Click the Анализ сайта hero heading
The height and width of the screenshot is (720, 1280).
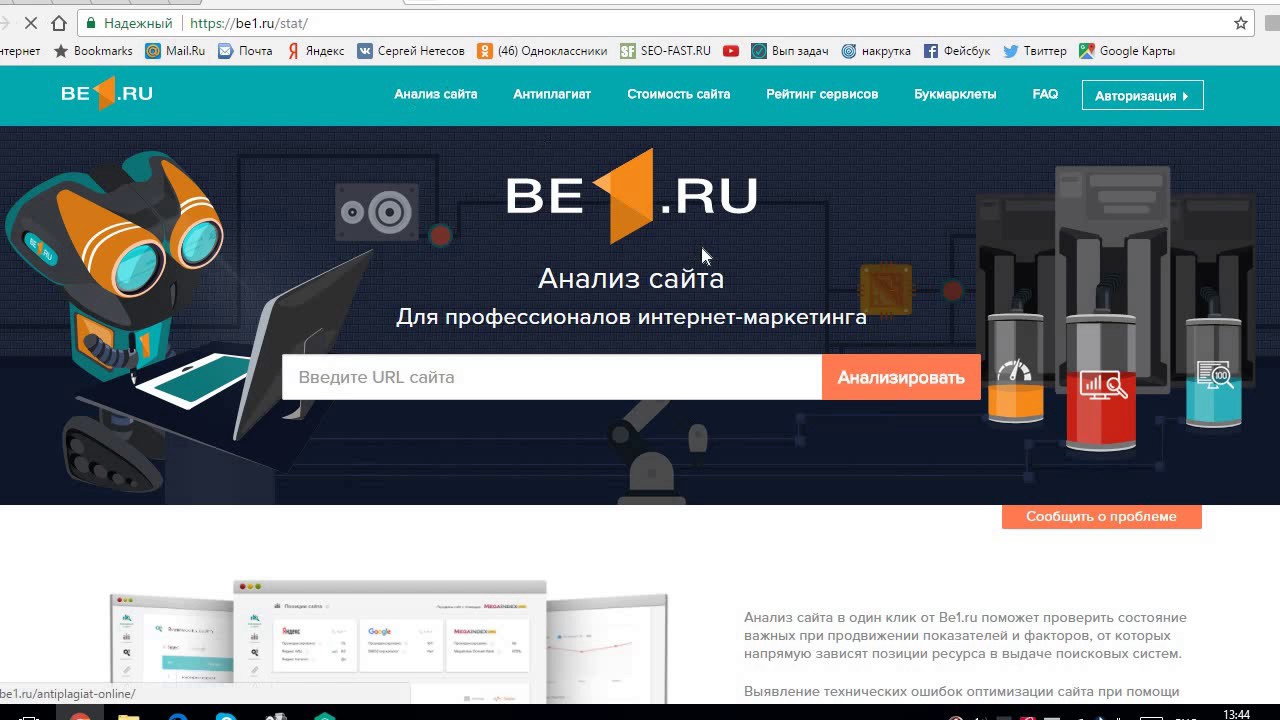631,278
